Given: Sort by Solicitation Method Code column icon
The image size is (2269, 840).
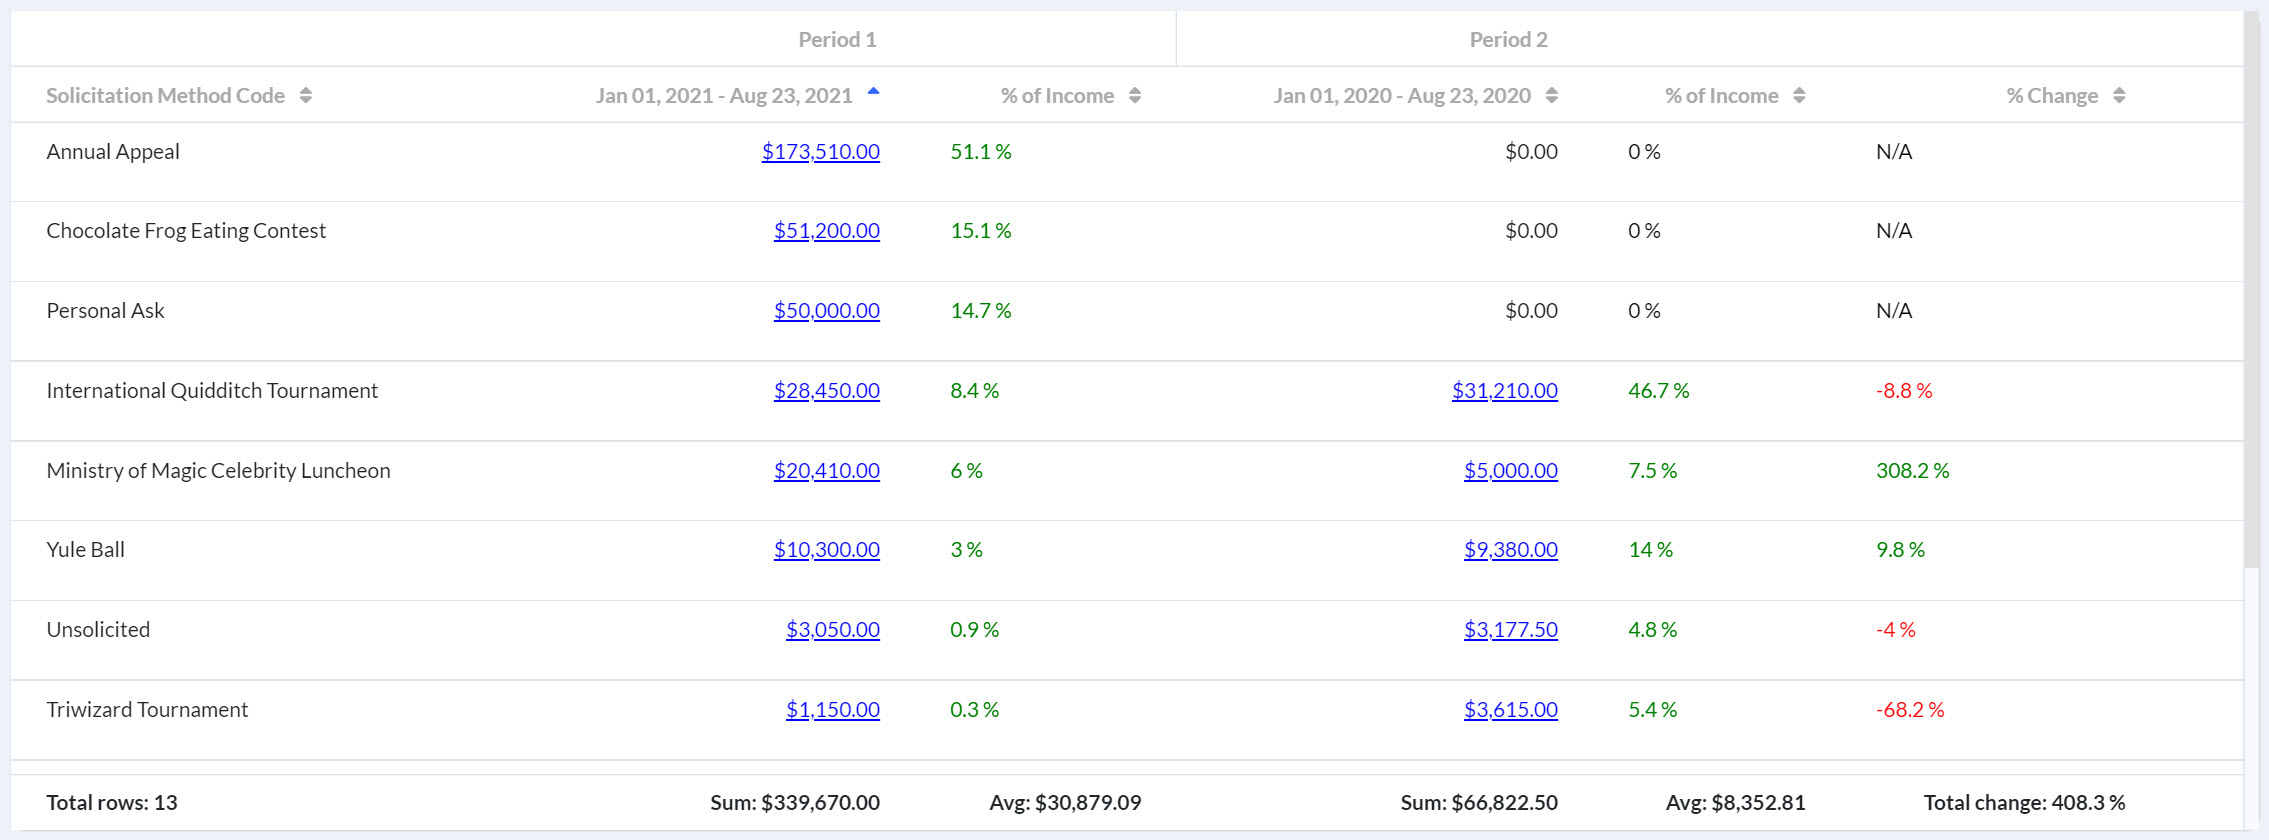Looking at the screenshot, I should [x=306, y=96].
